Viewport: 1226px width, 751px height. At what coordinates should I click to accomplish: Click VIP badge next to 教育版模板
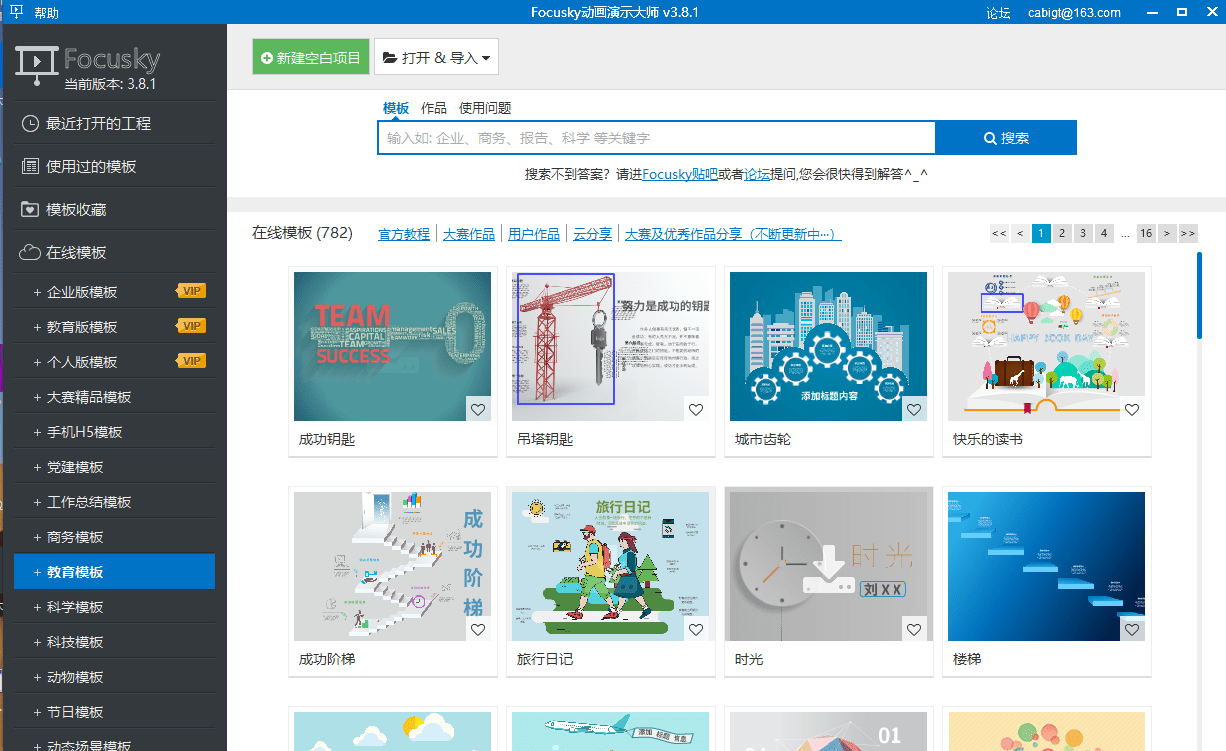pyautogui.click(x=191, y=326)
